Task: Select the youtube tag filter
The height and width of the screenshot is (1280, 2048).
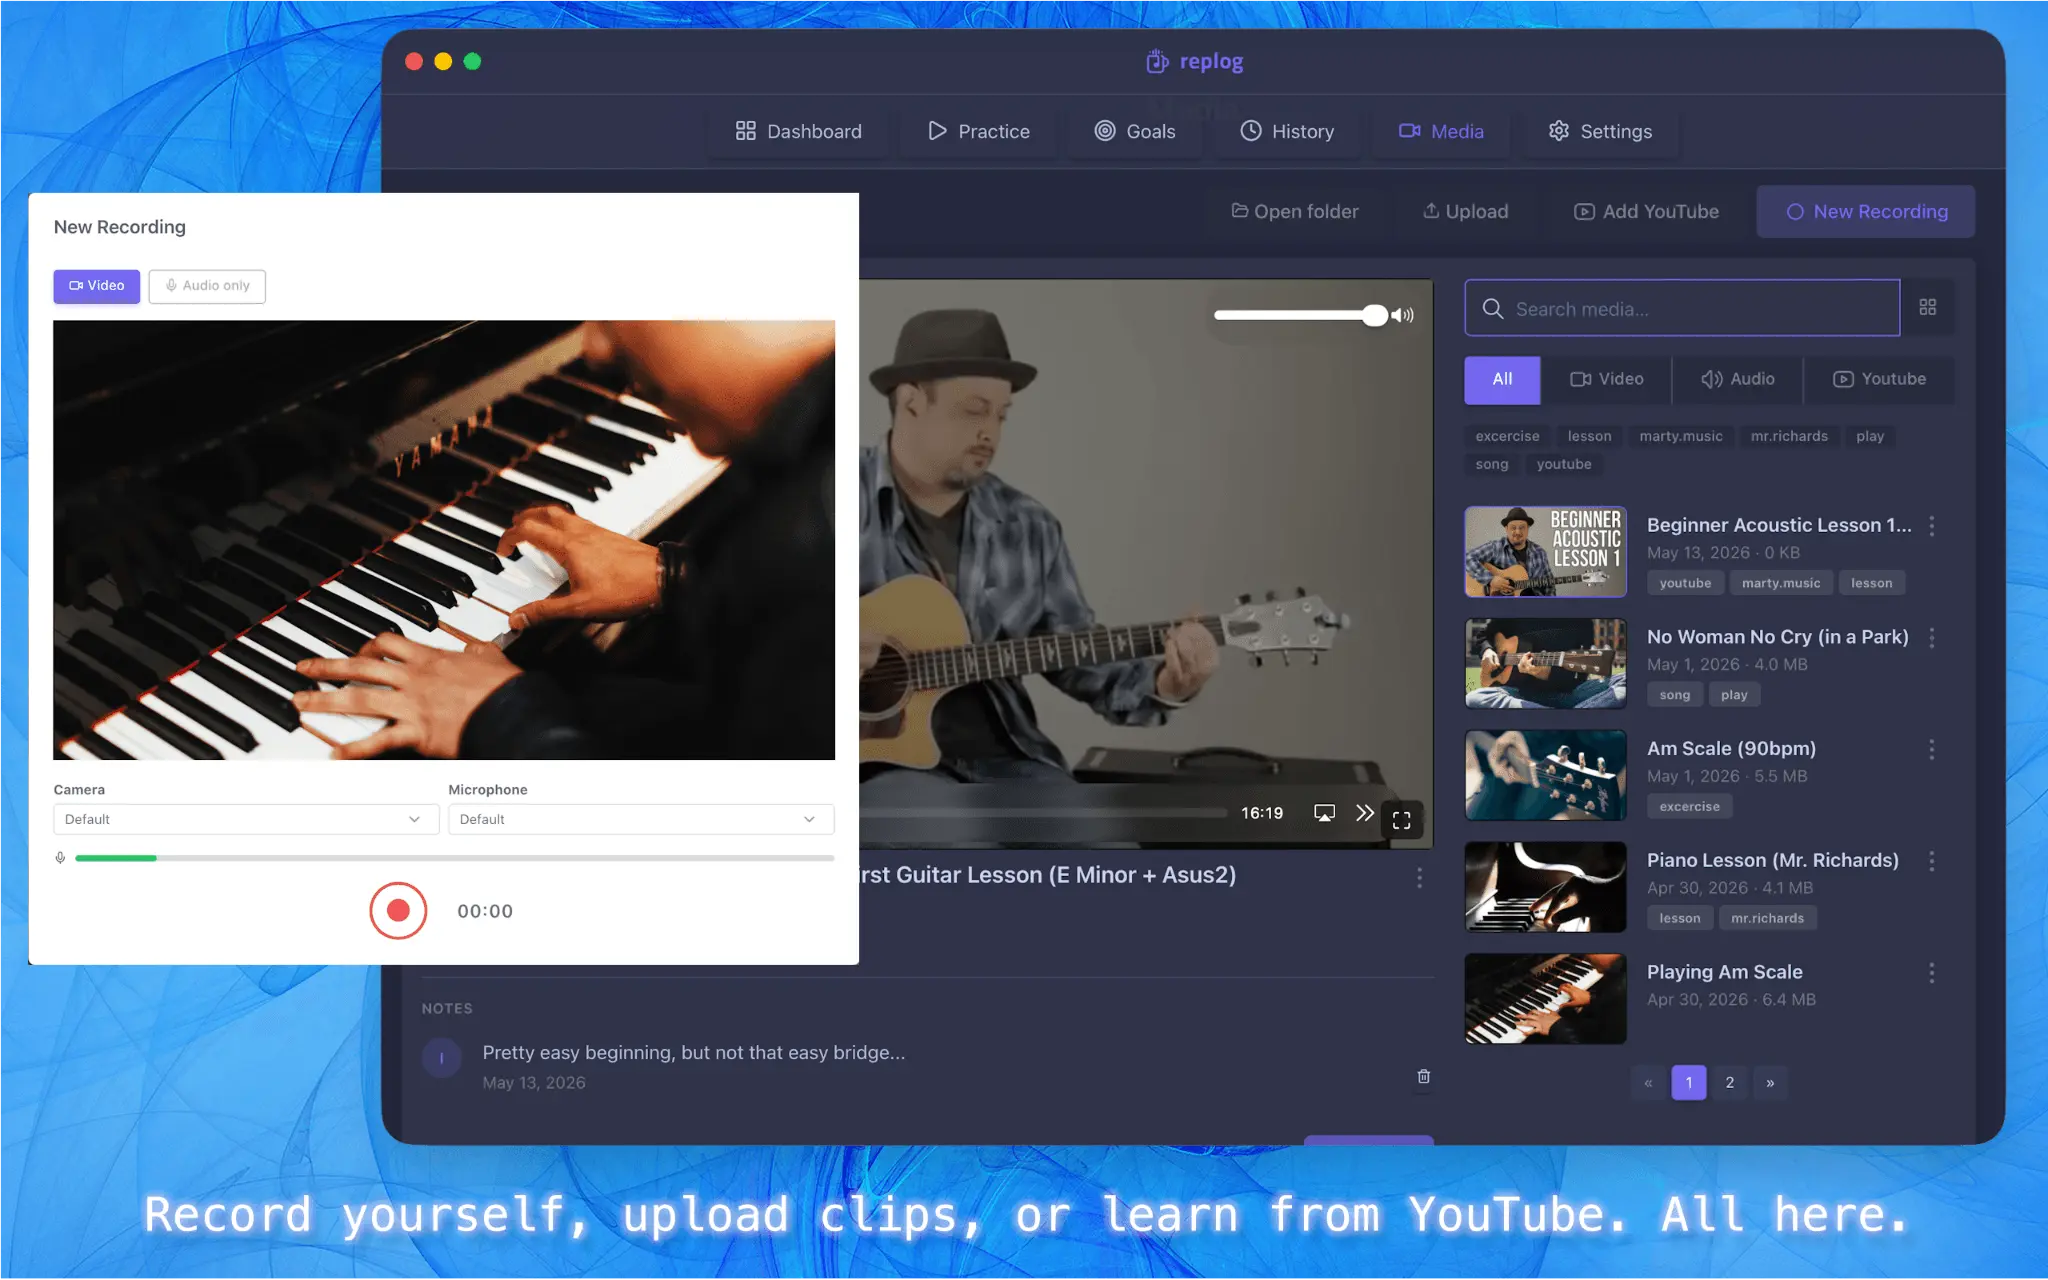Action: coord(1564,464)
